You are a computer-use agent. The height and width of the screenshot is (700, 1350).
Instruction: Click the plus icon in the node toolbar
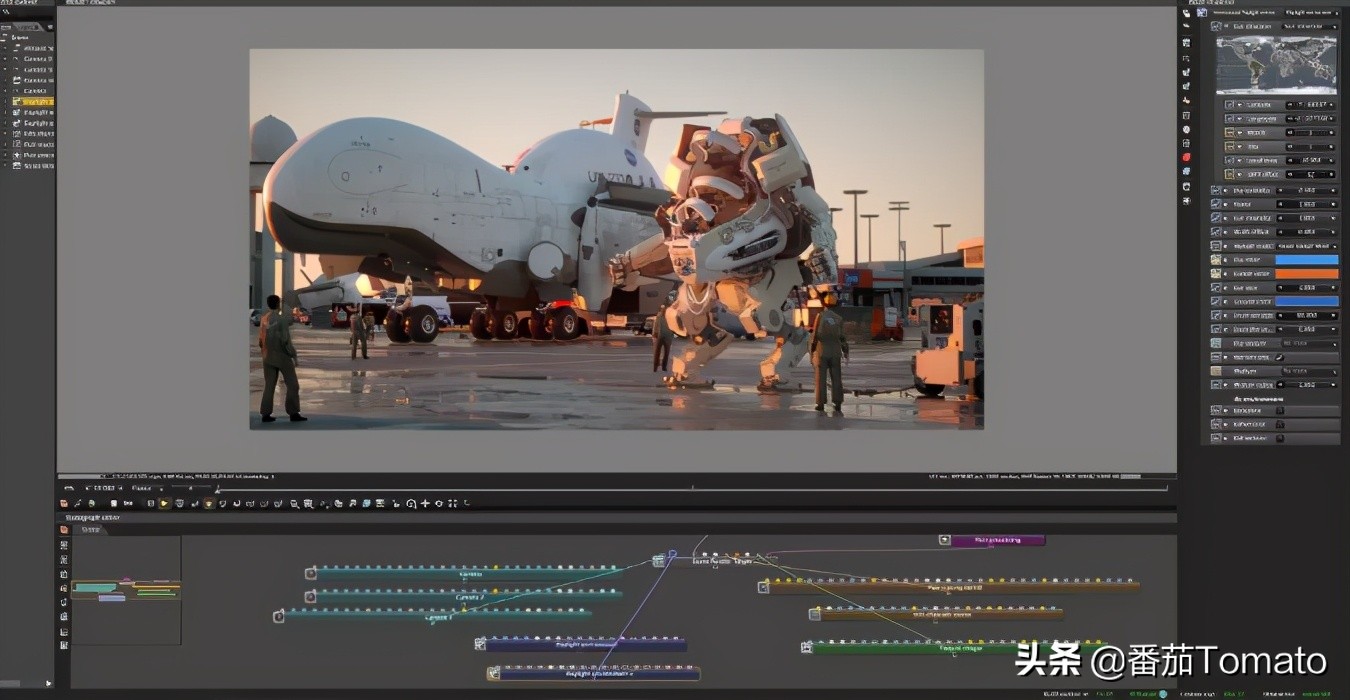tap(425, 504)
